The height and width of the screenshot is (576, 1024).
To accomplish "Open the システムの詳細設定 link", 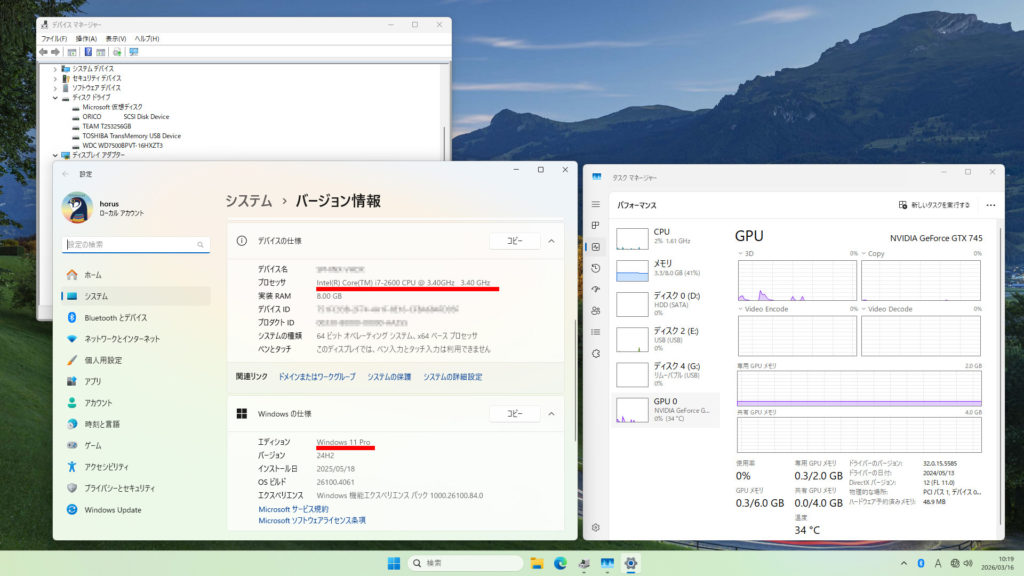I will tap(452, 377).
